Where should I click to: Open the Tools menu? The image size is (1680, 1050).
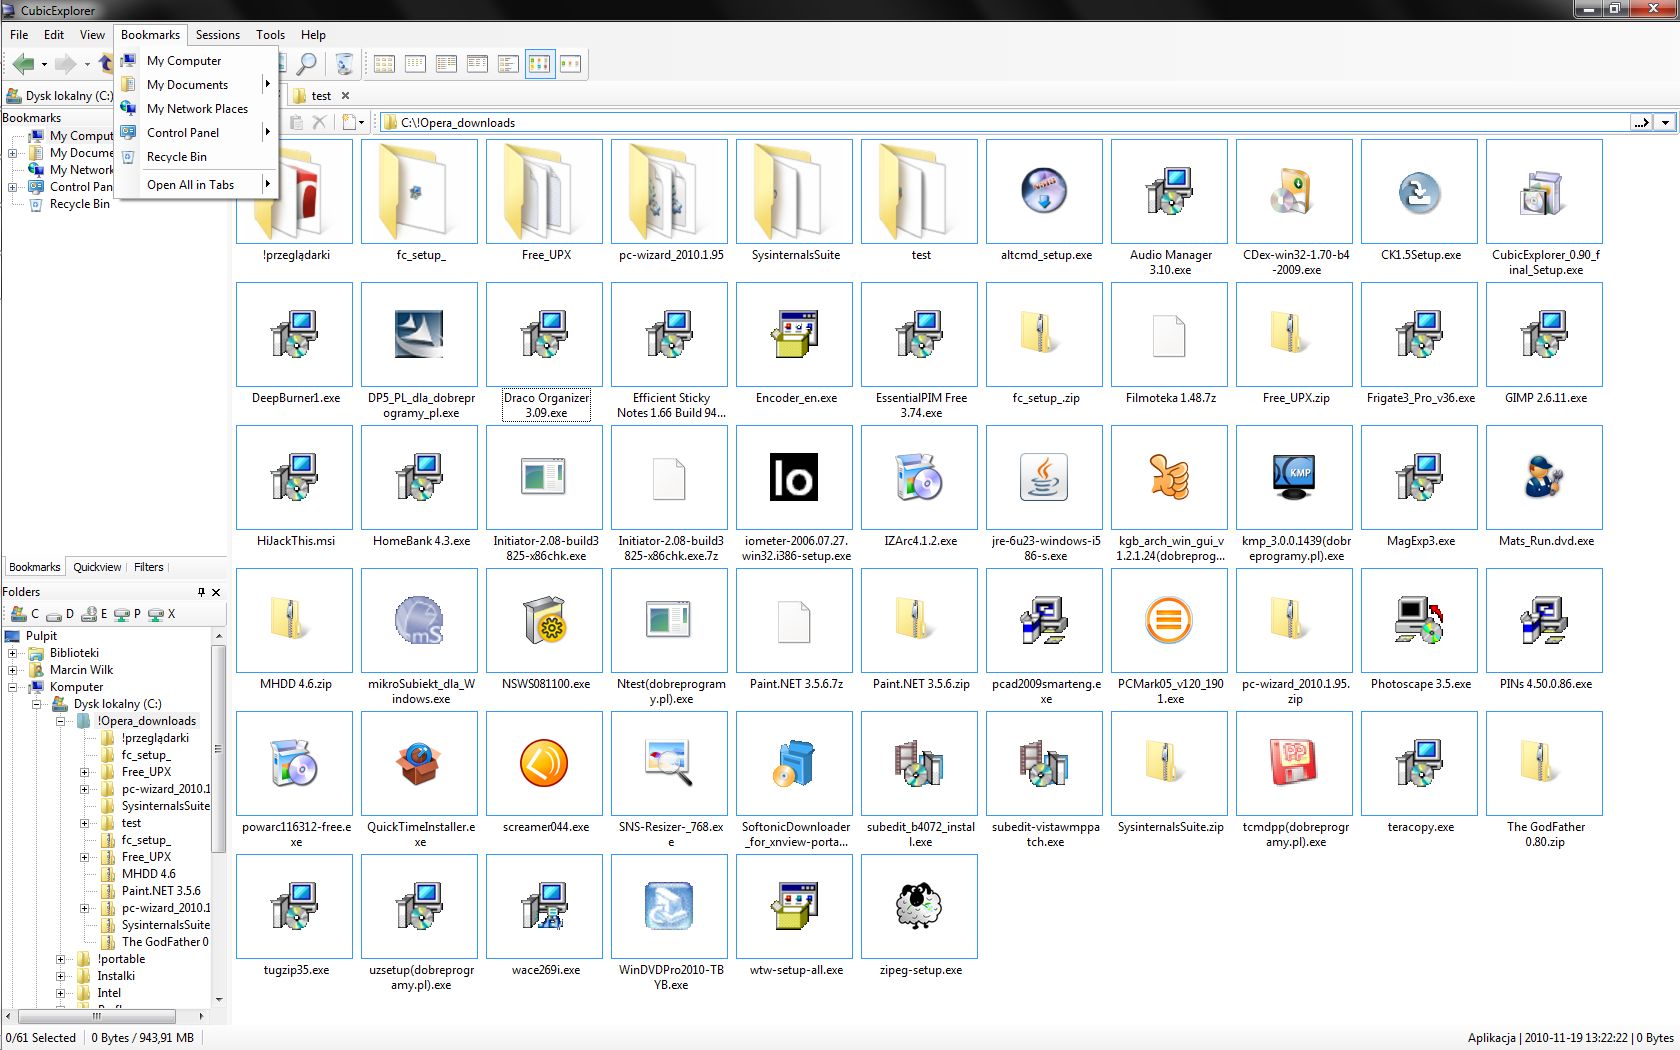tap(270, 34)
